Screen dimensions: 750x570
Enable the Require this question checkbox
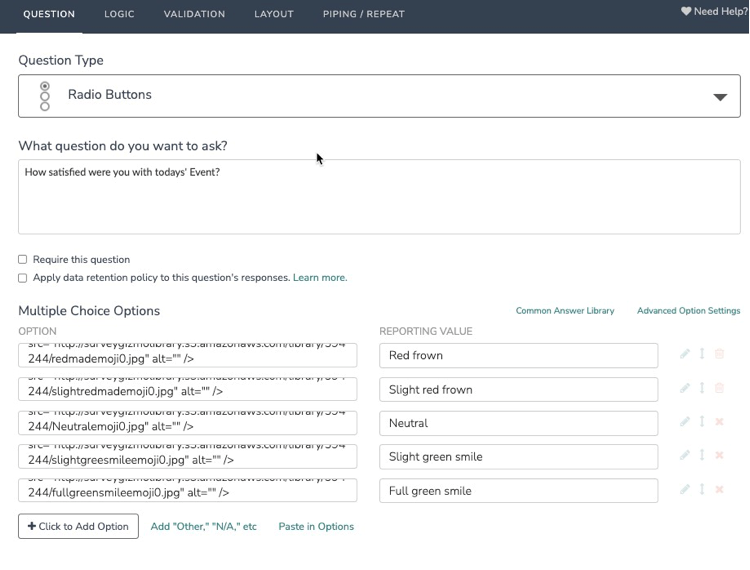pos(23,259)
